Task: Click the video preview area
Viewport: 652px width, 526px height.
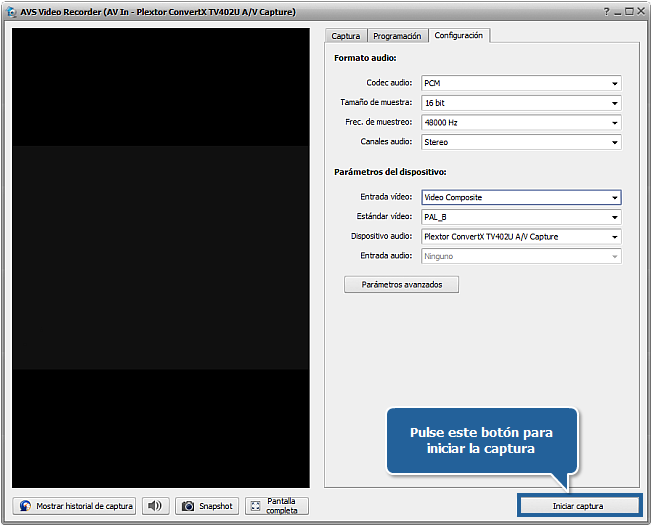Action: tap(161, 258)
